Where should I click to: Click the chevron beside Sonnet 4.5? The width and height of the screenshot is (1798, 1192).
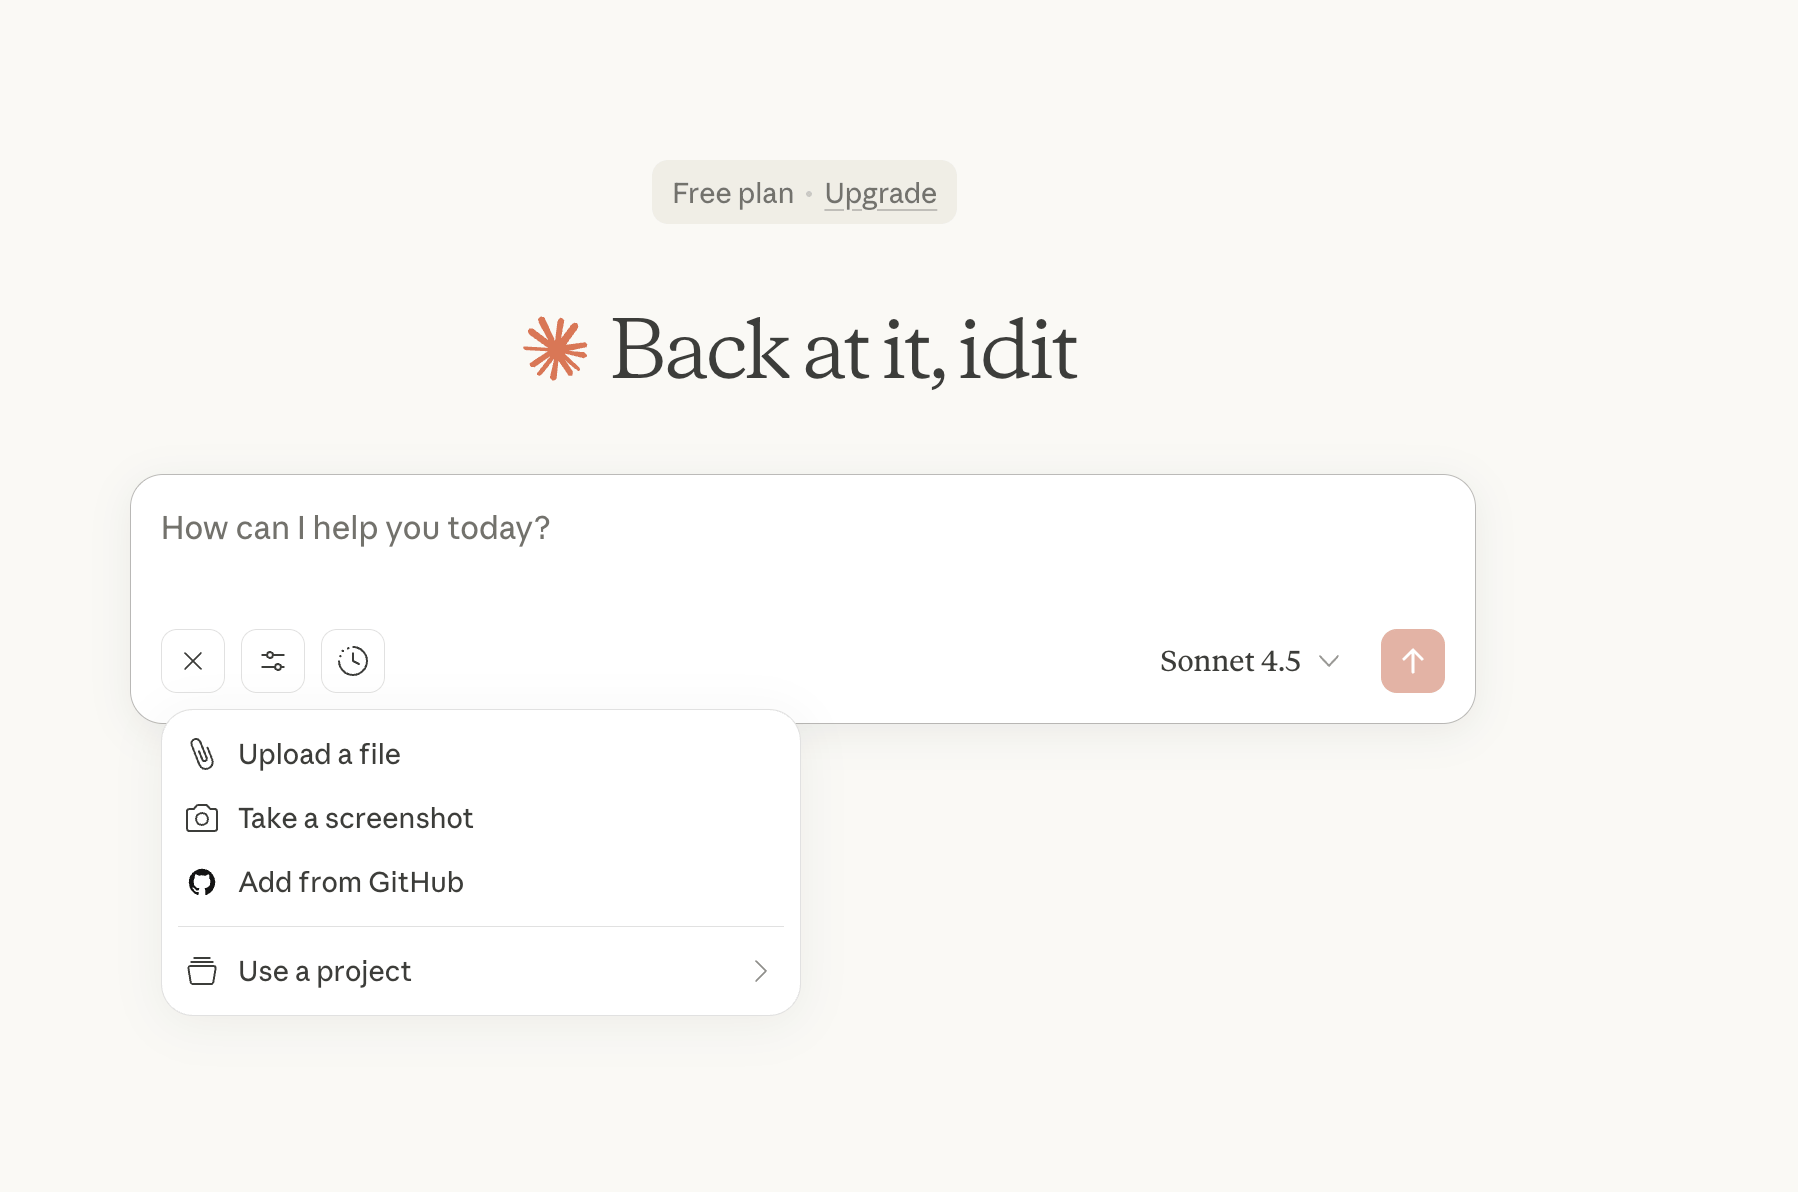point(1329,661)
